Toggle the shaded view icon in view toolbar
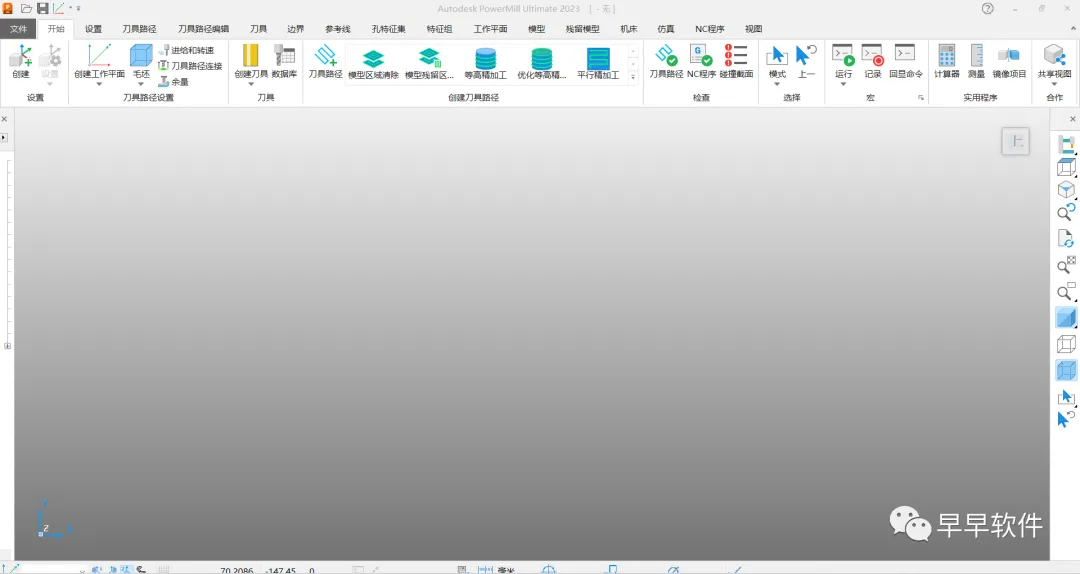 point(1066,318)
